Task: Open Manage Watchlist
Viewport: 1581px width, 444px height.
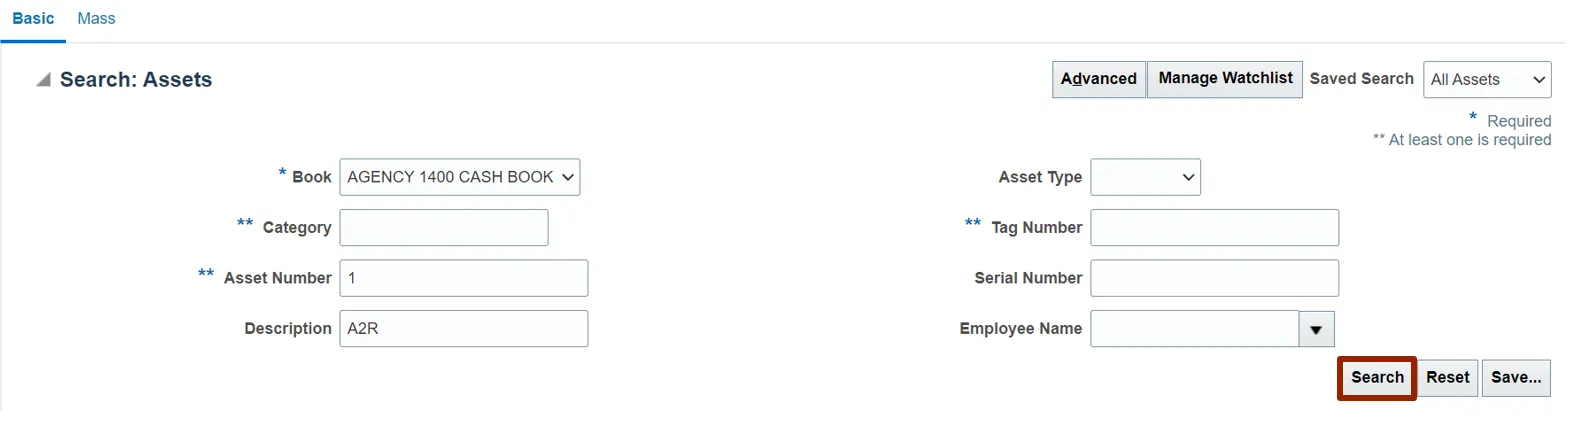Action: pyautogui.click(x=1225, y=79)
